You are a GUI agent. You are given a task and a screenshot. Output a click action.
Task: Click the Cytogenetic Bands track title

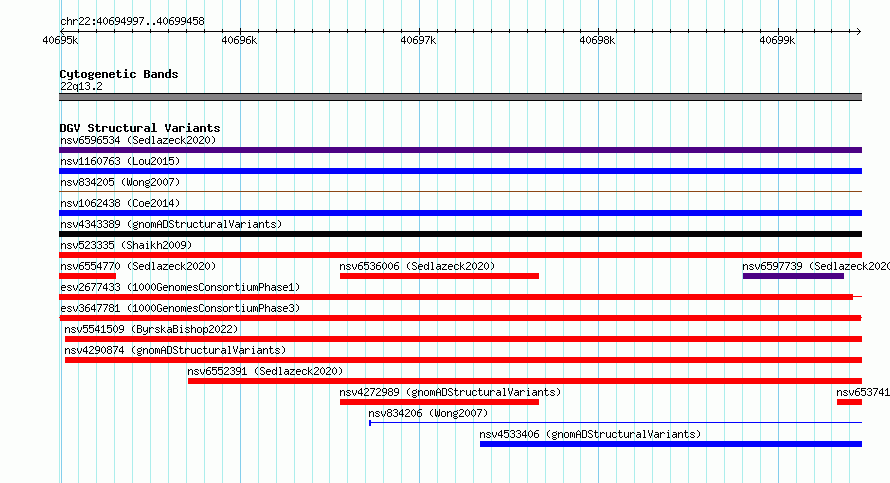point(119,74)
